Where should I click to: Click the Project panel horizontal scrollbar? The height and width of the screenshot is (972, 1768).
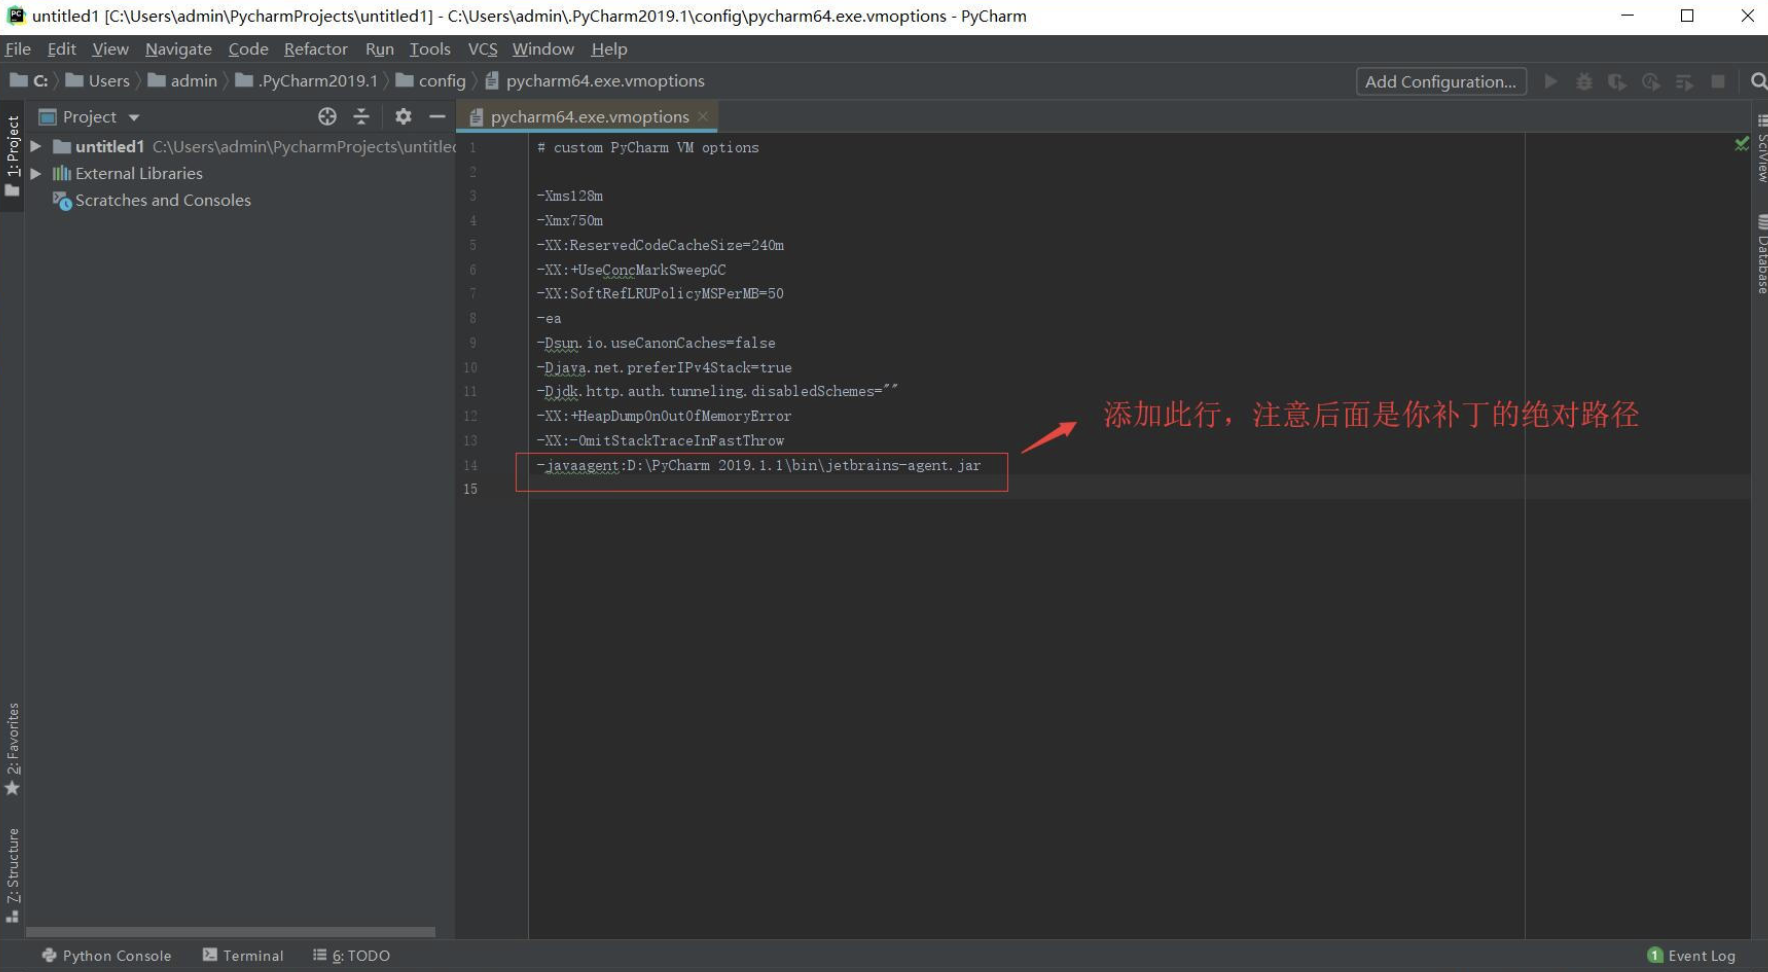(230, 932)
